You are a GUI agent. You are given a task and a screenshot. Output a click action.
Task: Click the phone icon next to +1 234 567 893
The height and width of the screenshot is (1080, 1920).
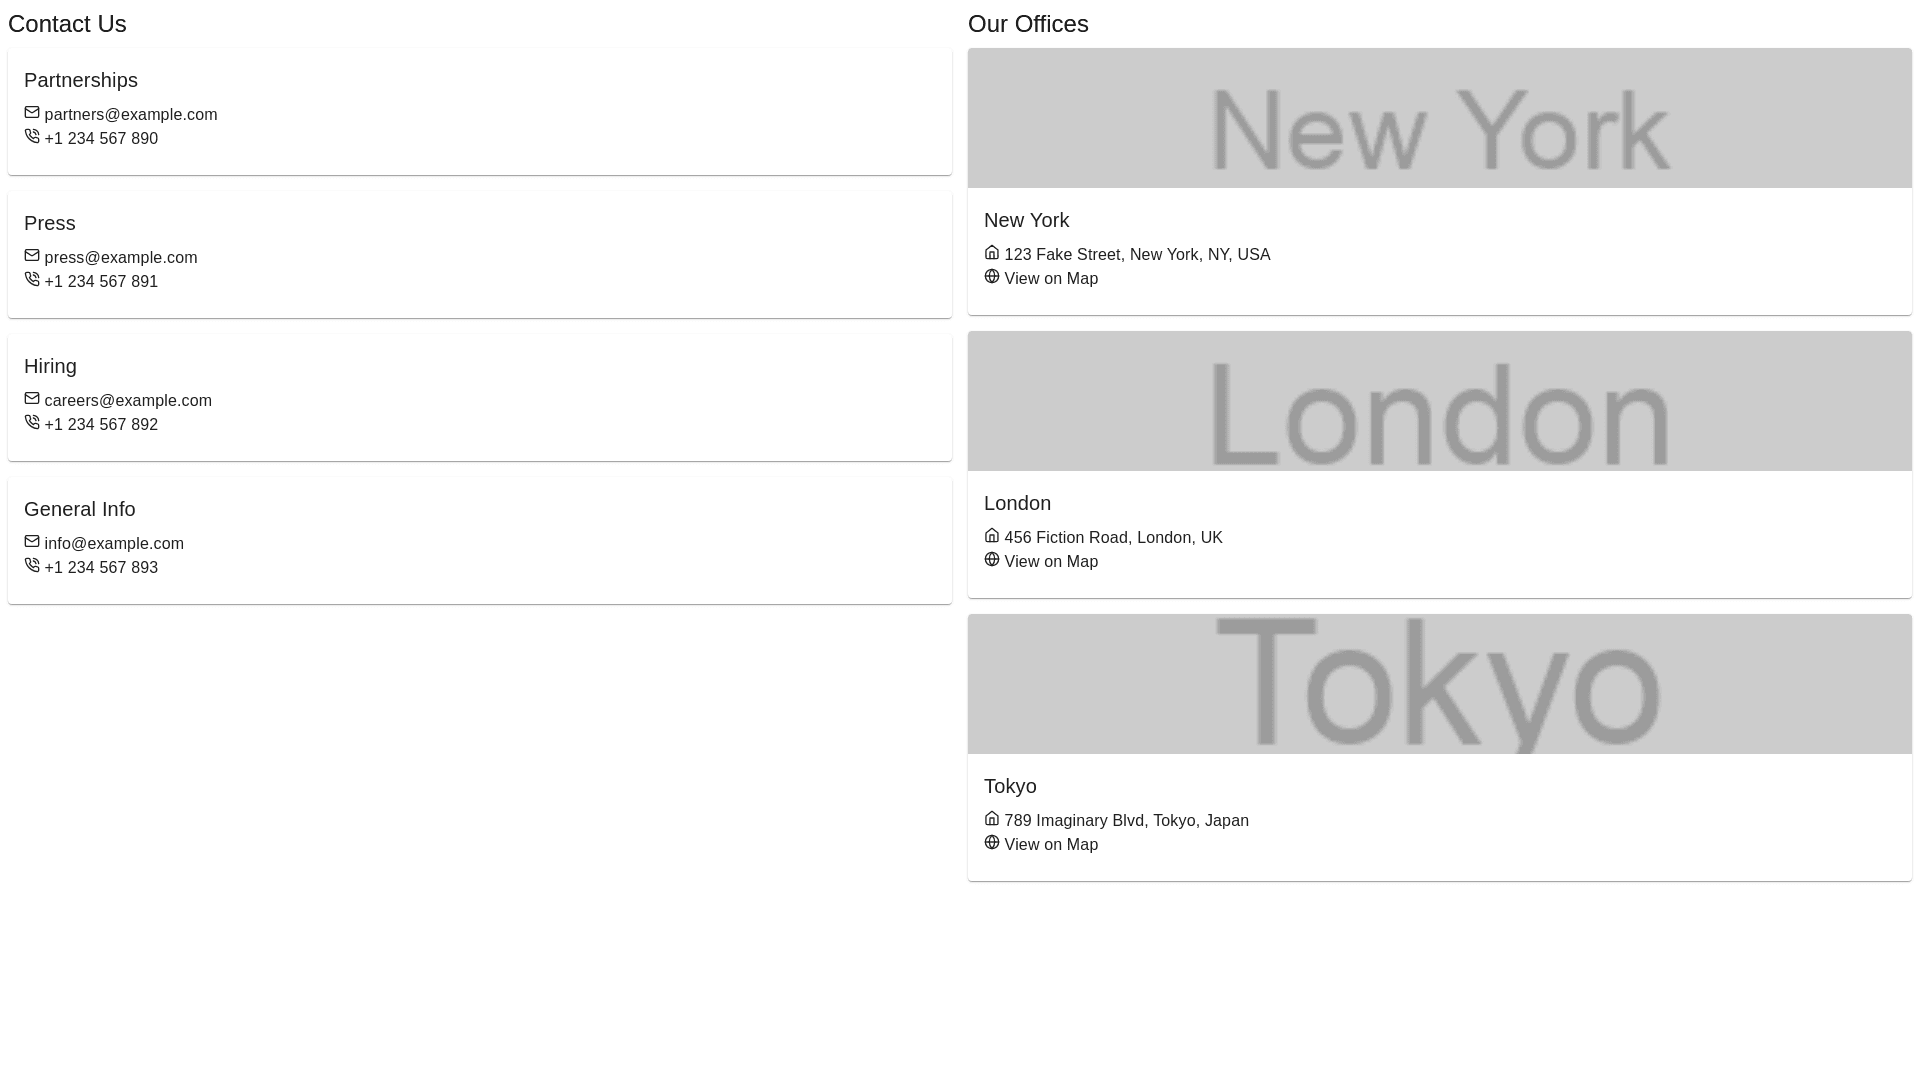32,566
